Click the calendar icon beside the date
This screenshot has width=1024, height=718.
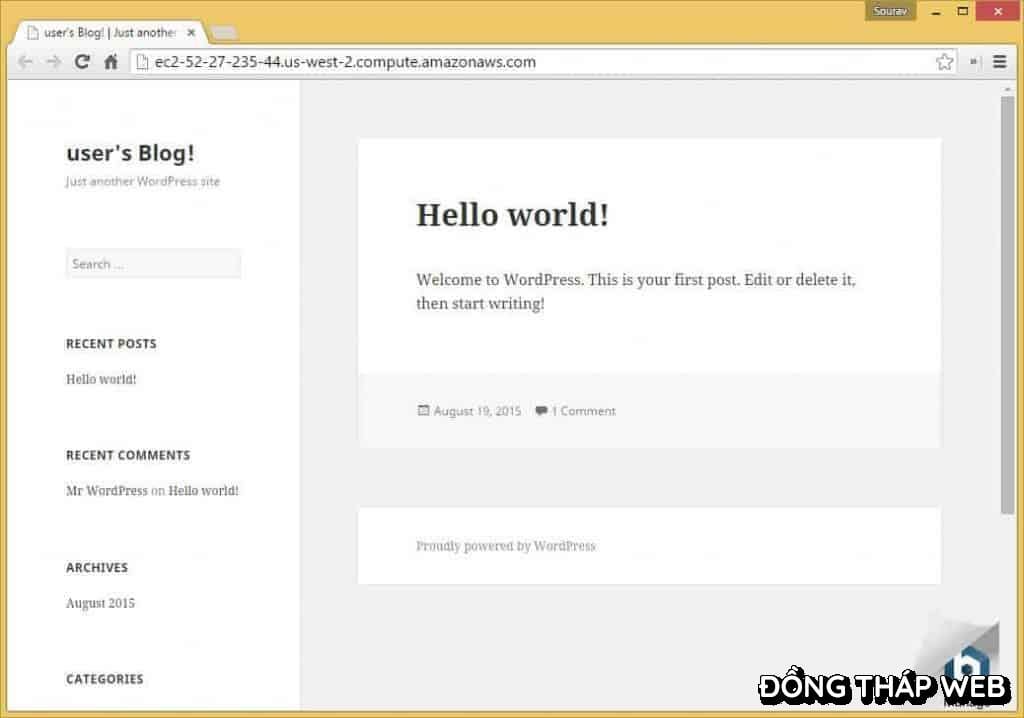[x=423, y=410]
